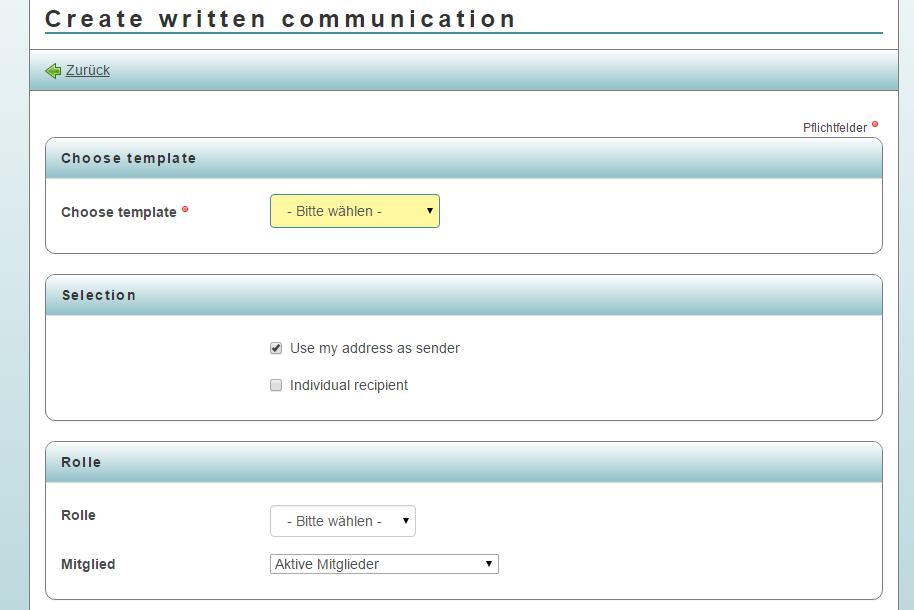Uncheck Use my address as sender
The image size is (914, 610).
[276, 349]
